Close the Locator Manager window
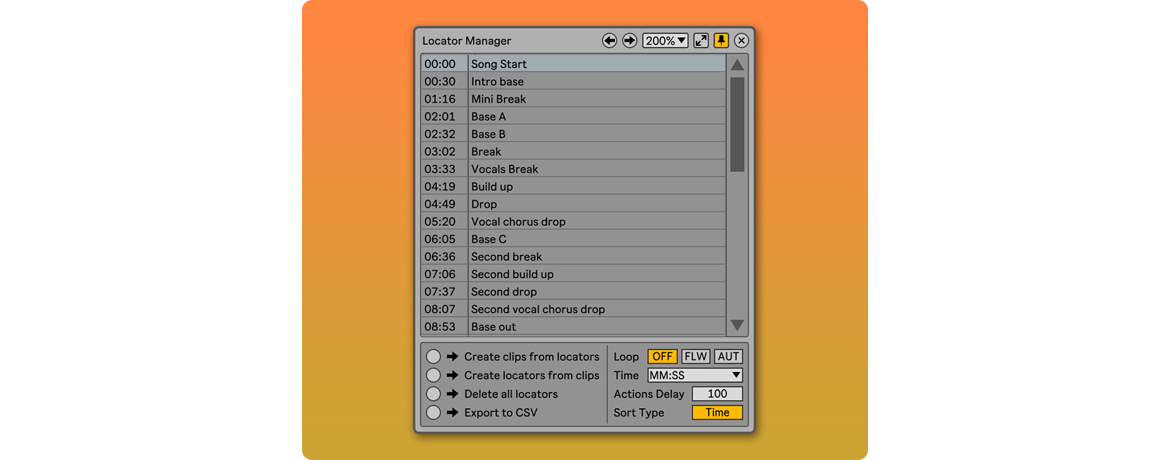 741,41
